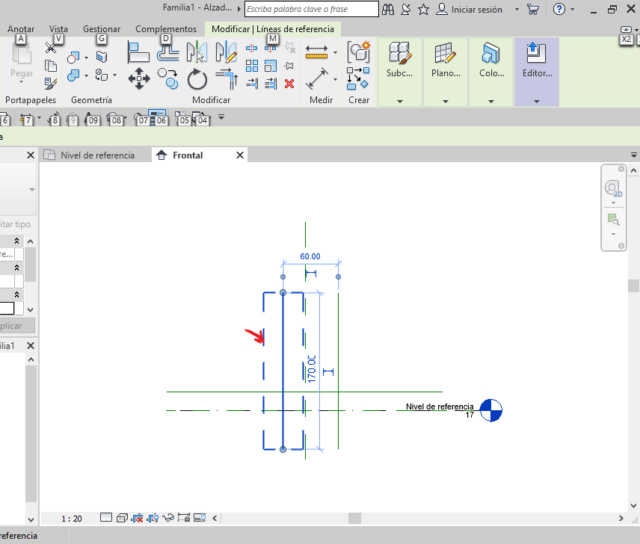Open the Complementos ribbon tab
This screenshot has width=640, height=544.
166,29
